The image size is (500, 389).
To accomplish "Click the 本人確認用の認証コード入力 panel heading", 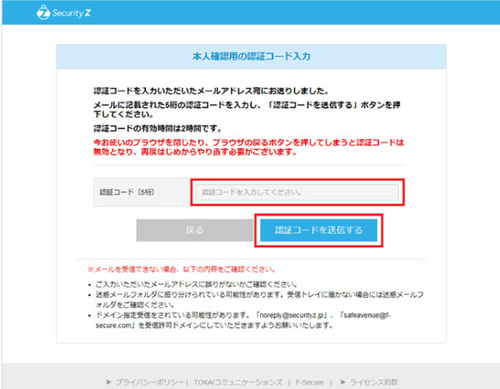I will [x=251, y=56].
